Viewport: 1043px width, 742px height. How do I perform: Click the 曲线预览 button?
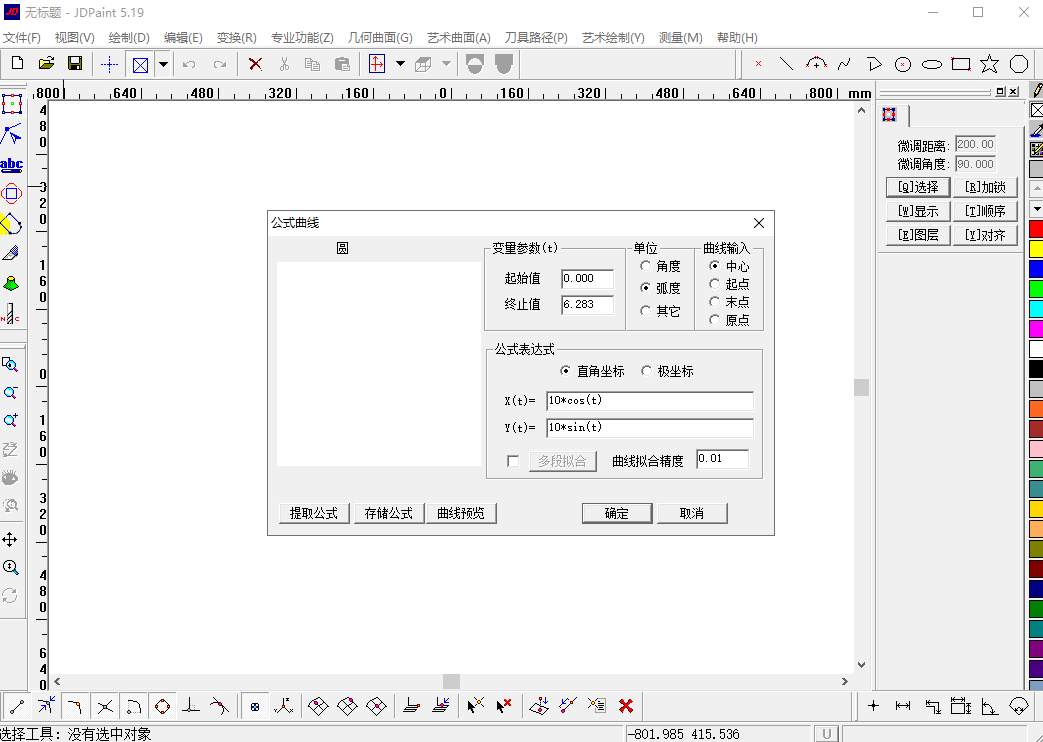point(461,513)
